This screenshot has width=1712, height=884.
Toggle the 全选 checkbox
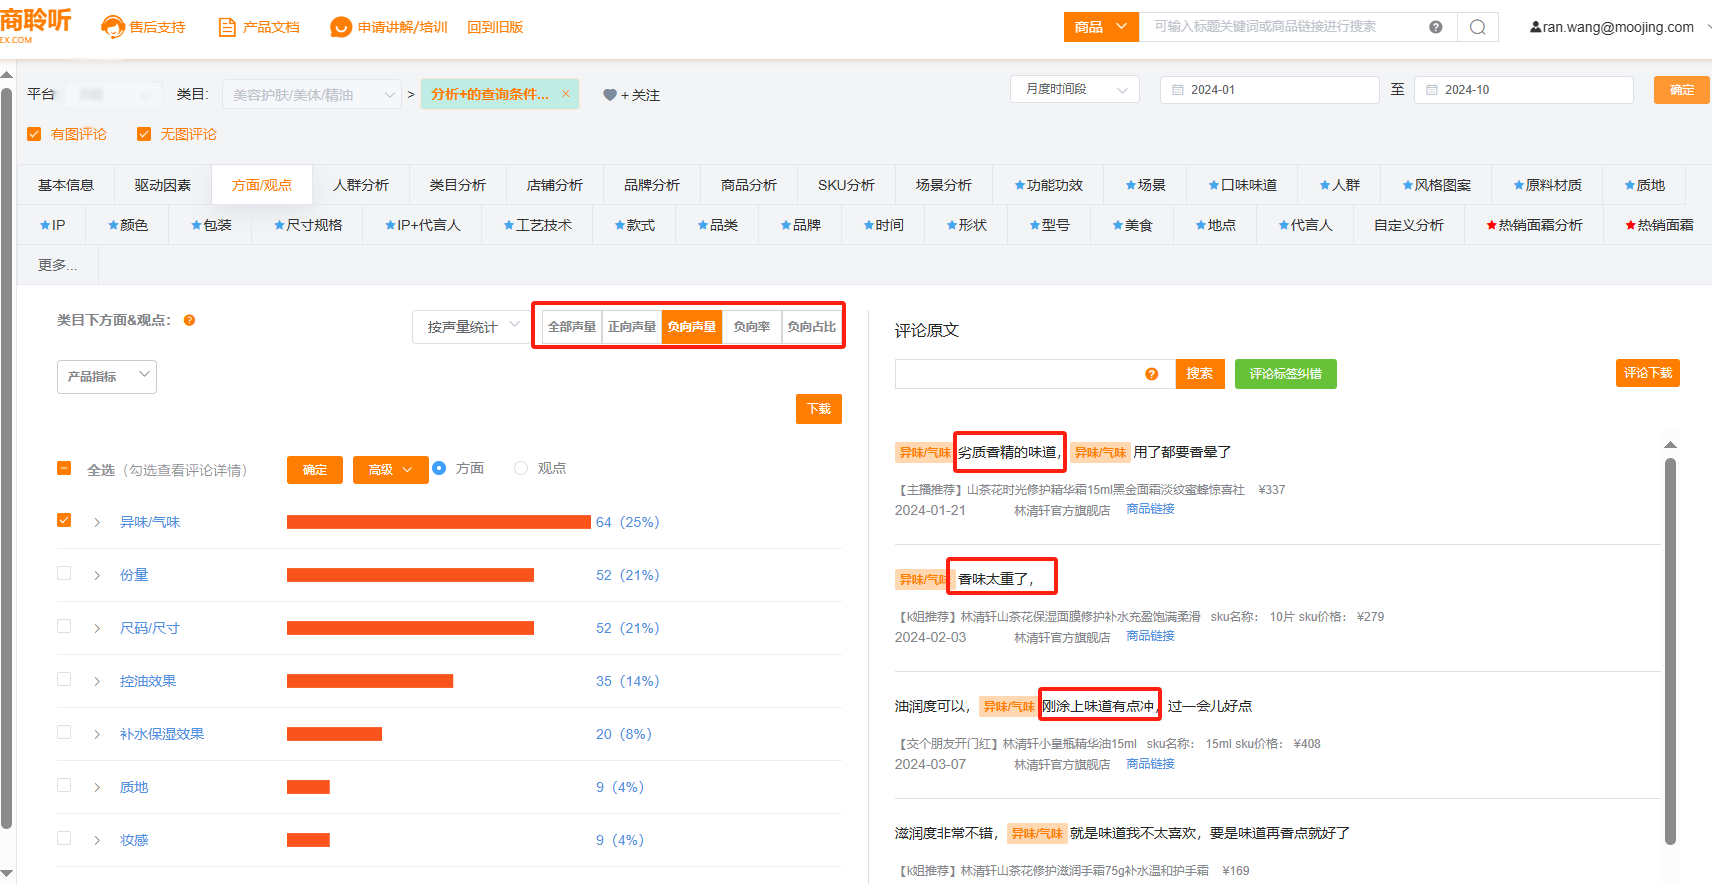point(64,468)
